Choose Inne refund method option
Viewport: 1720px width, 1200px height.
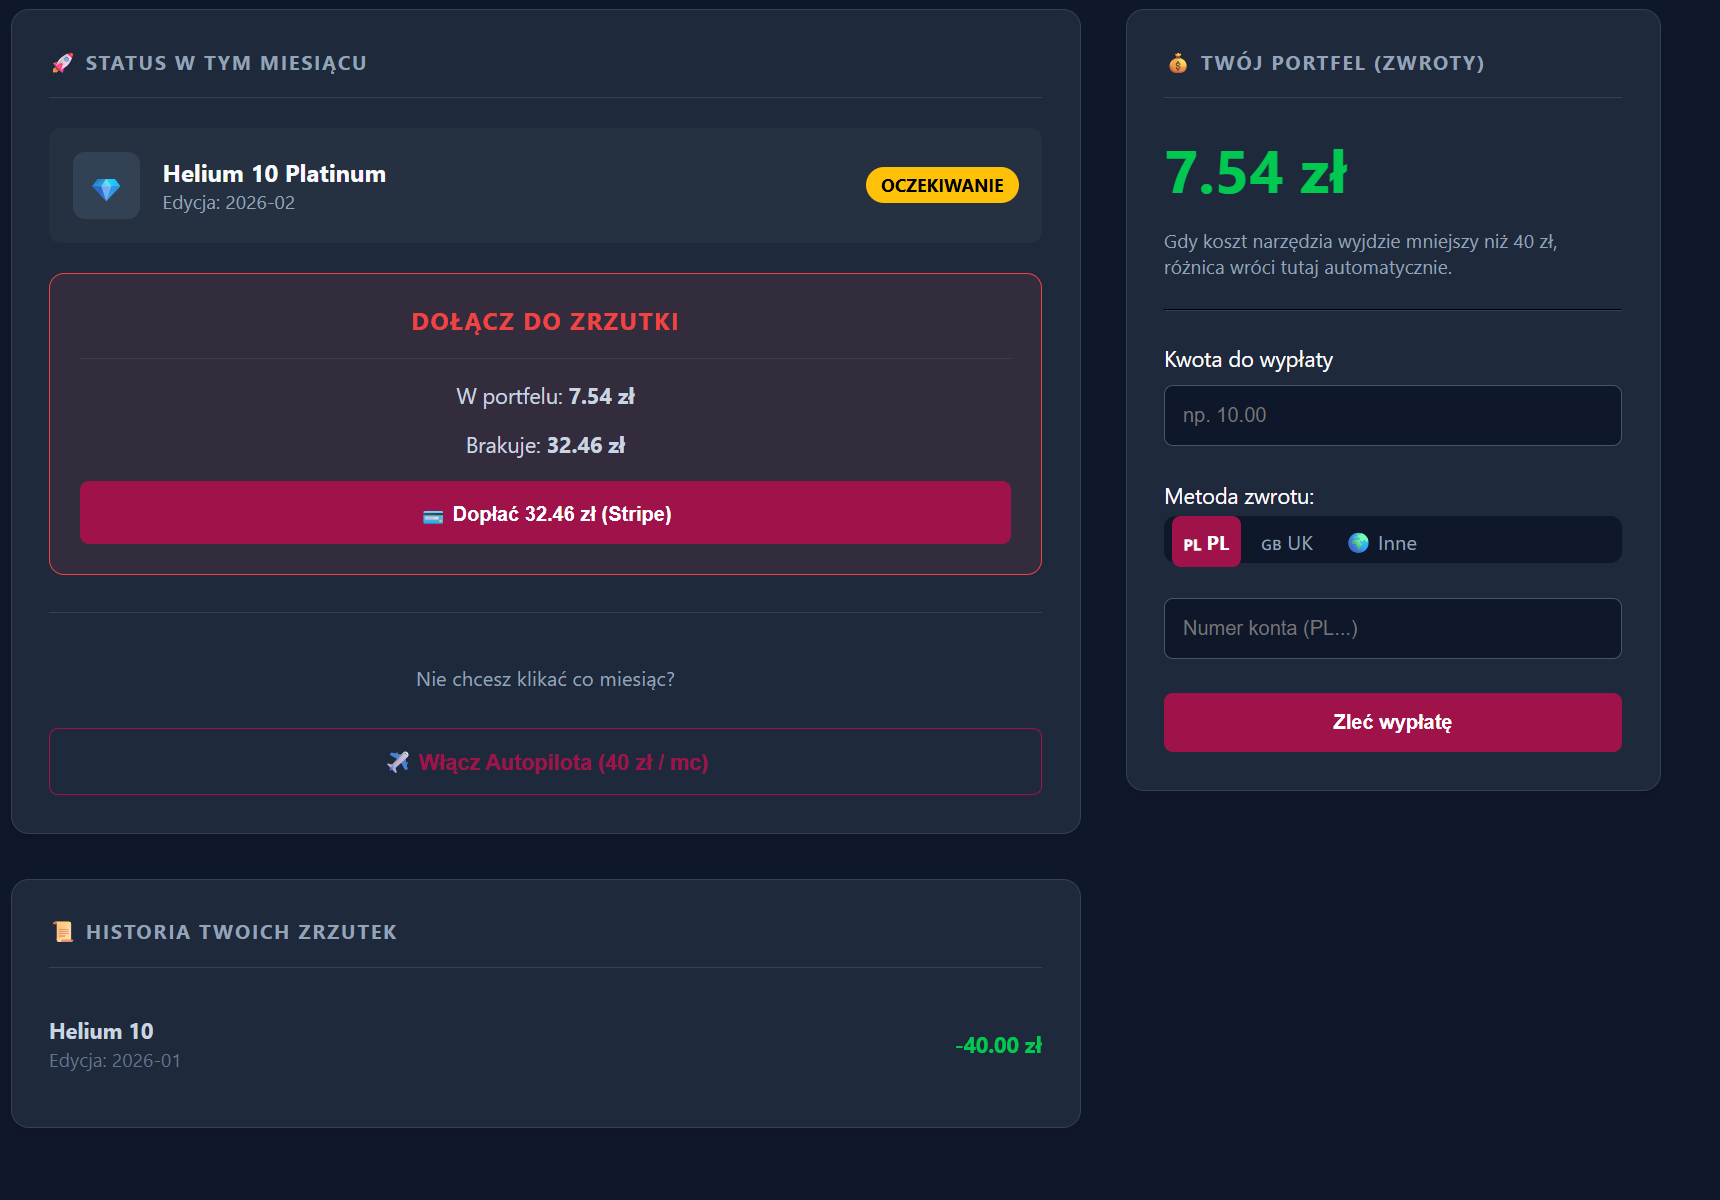[1383, 543]
